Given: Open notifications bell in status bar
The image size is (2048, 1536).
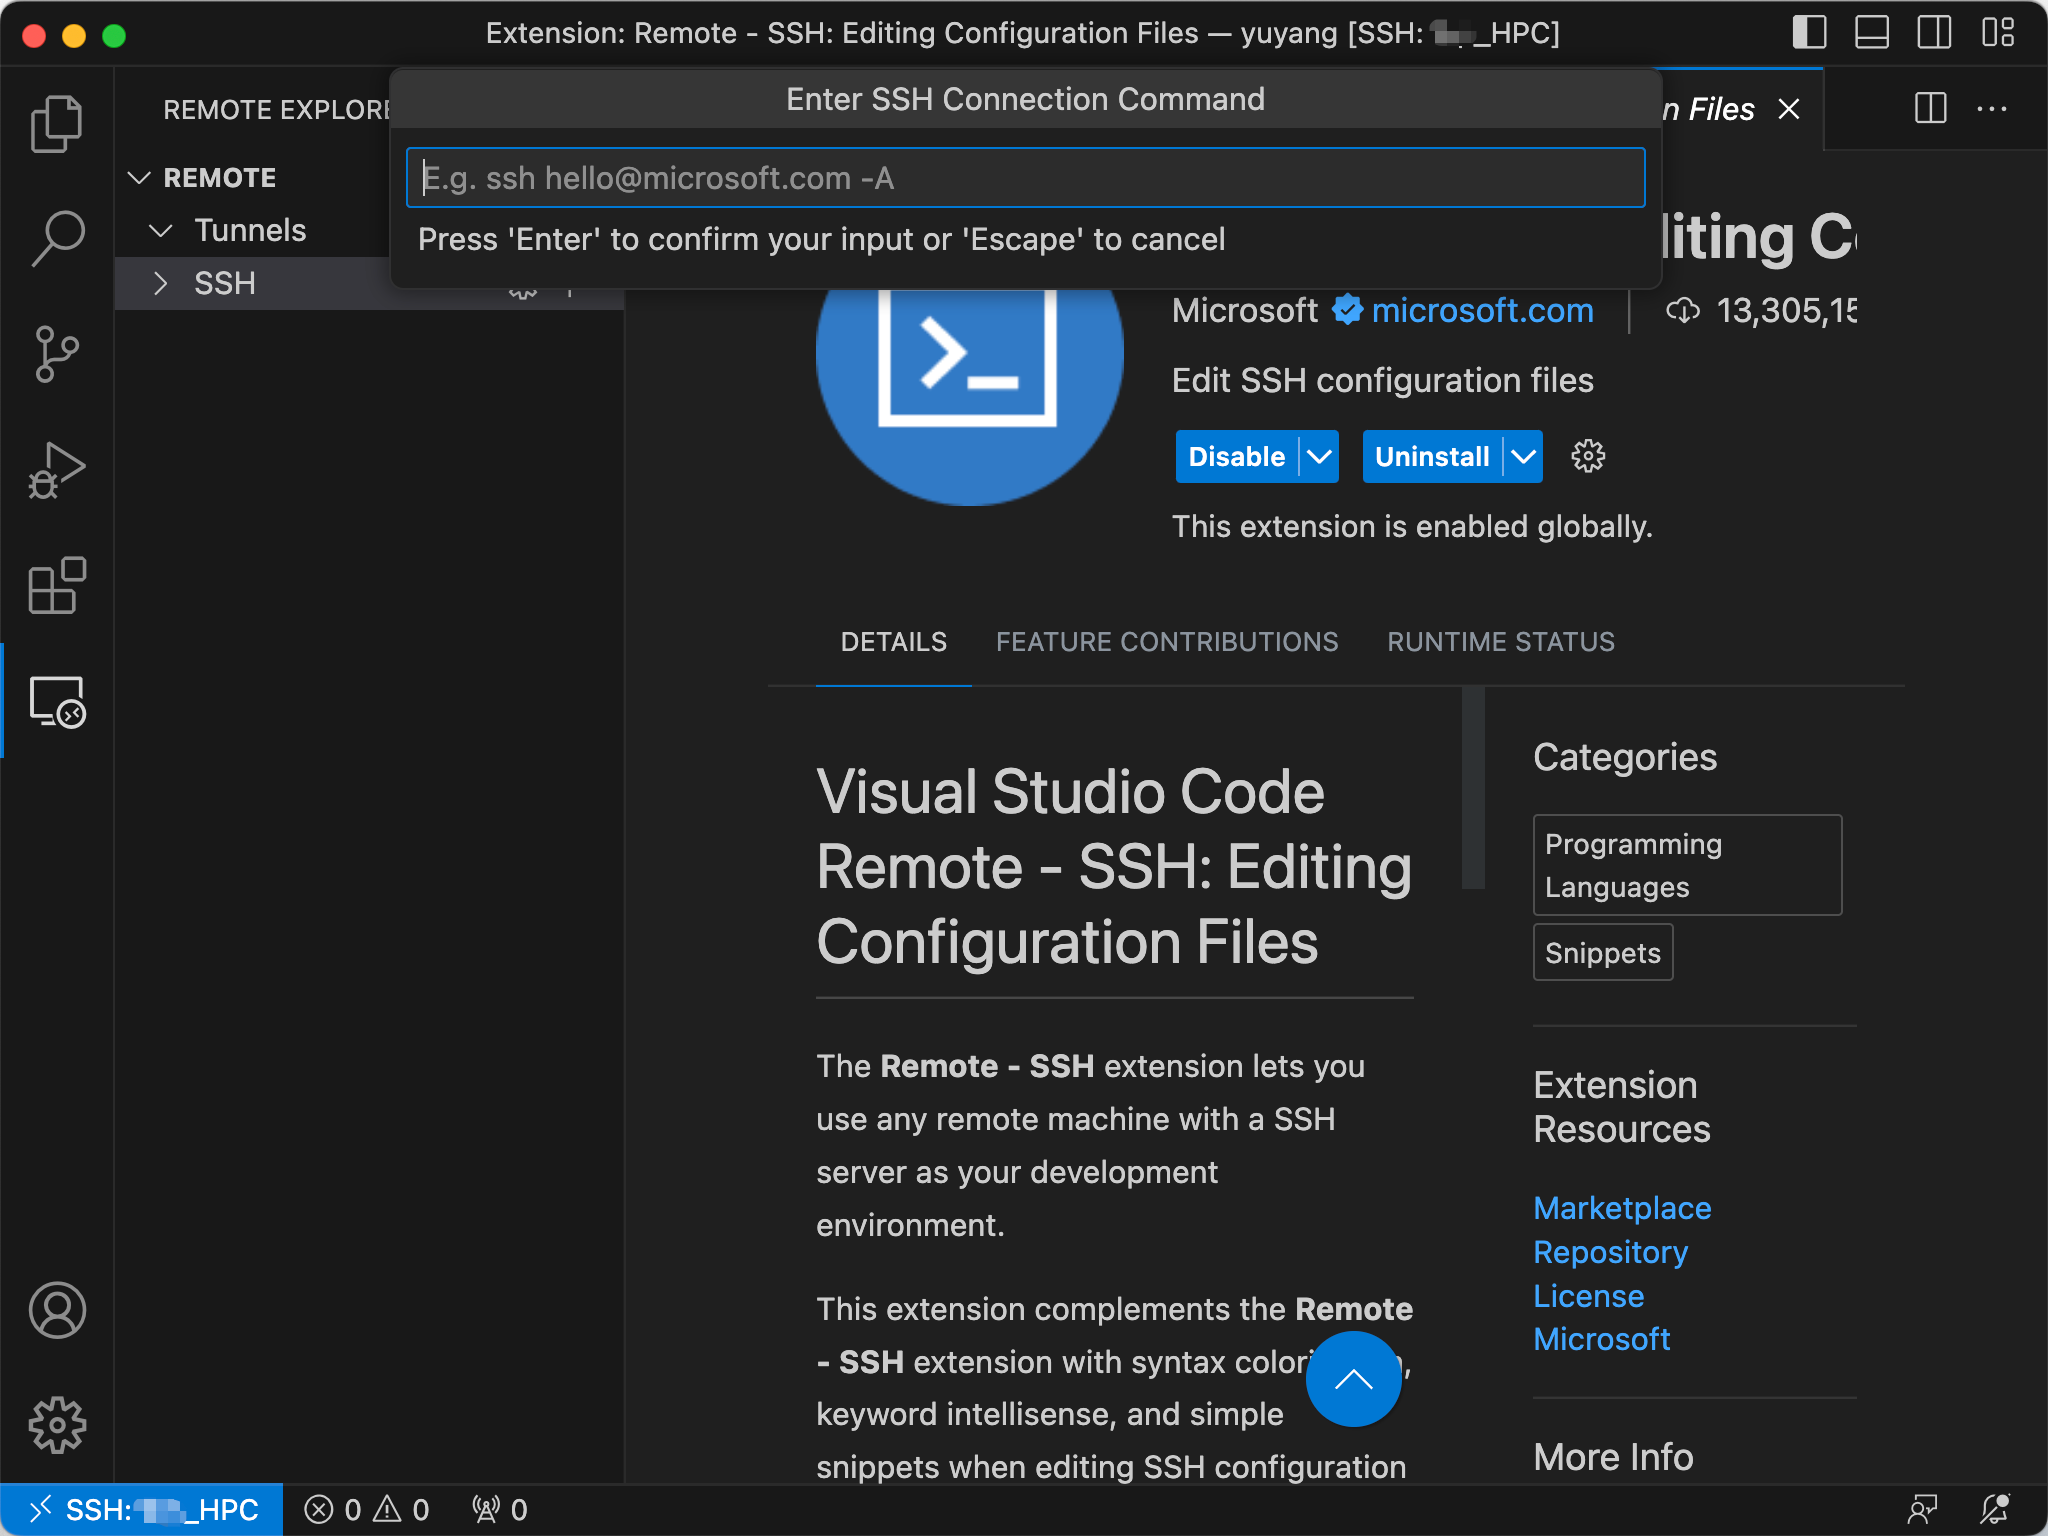Looking at the screenshot, I should [1995, 1510].
